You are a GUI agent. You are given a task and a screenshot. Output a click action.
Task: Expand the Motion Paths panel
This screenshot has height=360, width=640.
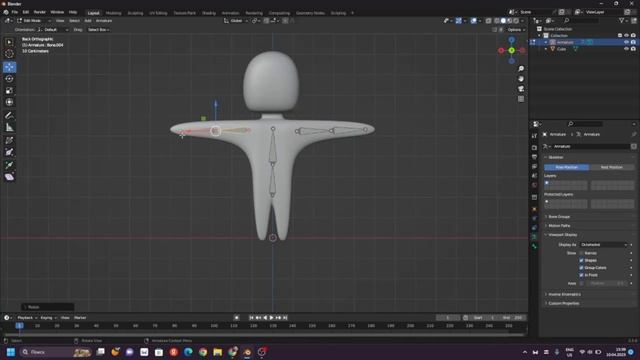tap(559, 226)
